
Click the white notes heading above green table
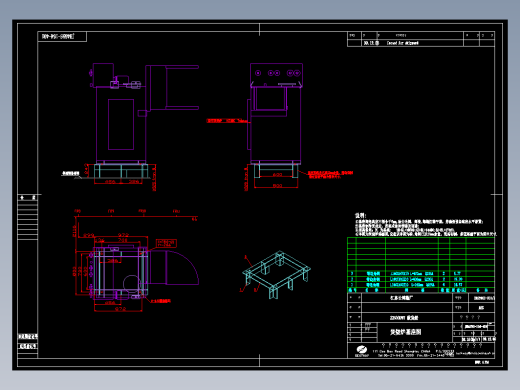(360, 216)
